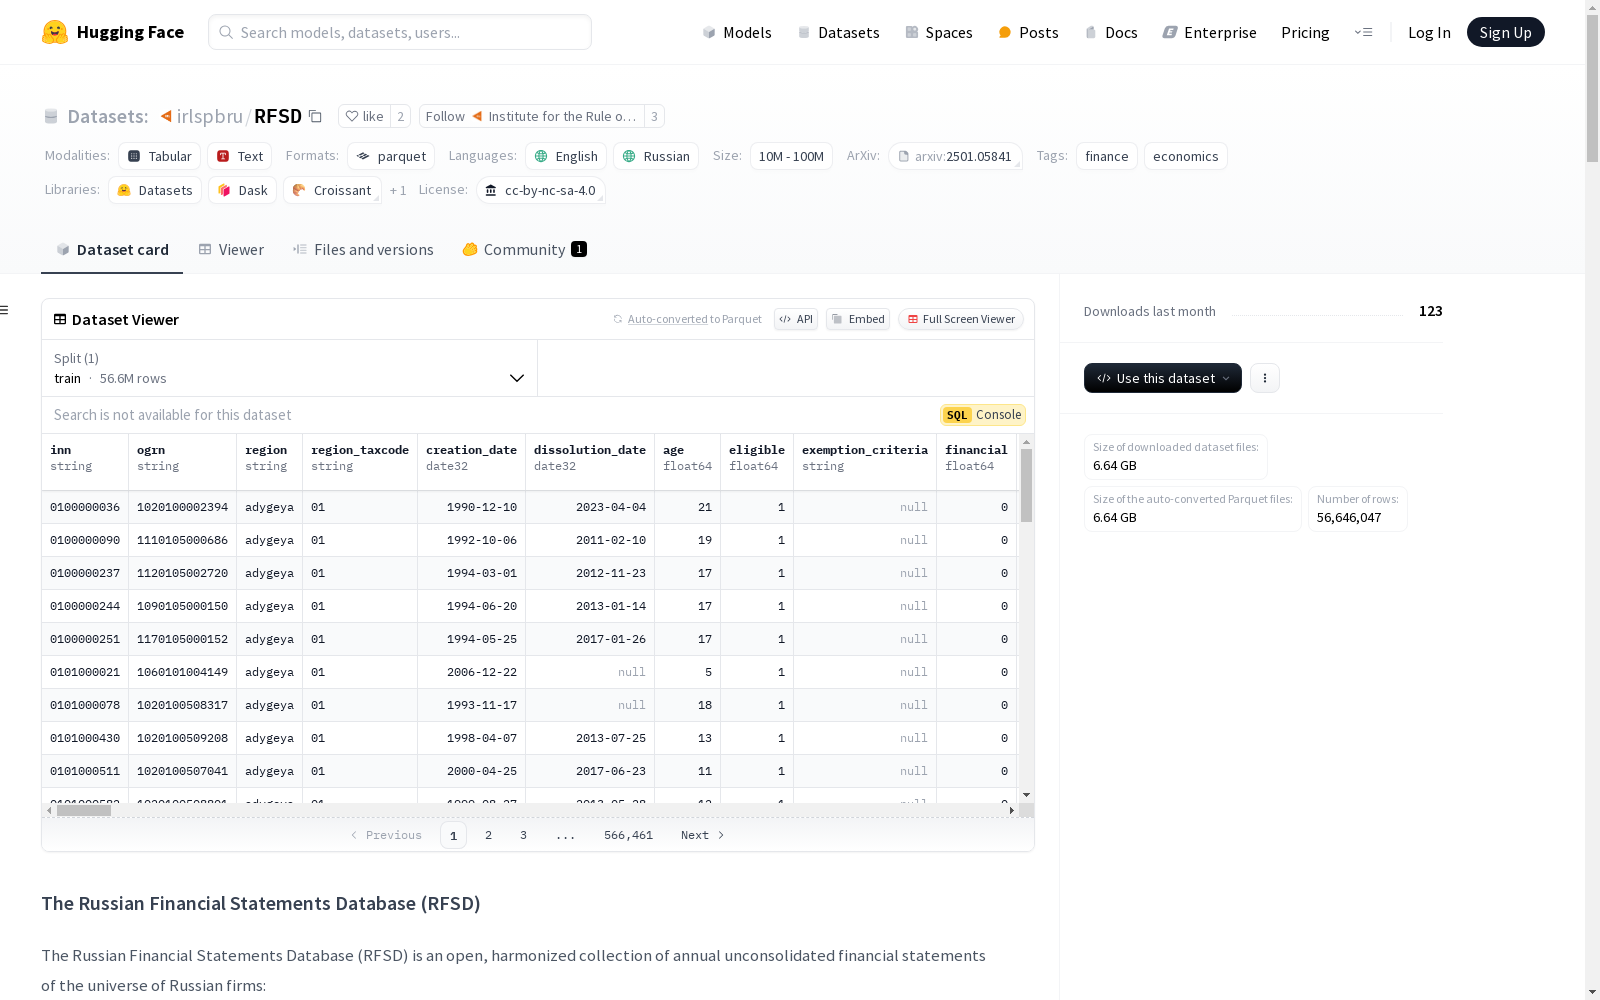The height and width of the screenshot is (1000, 1600).
Task: Open Docs in top navigation
Action: pos(1111,32)
